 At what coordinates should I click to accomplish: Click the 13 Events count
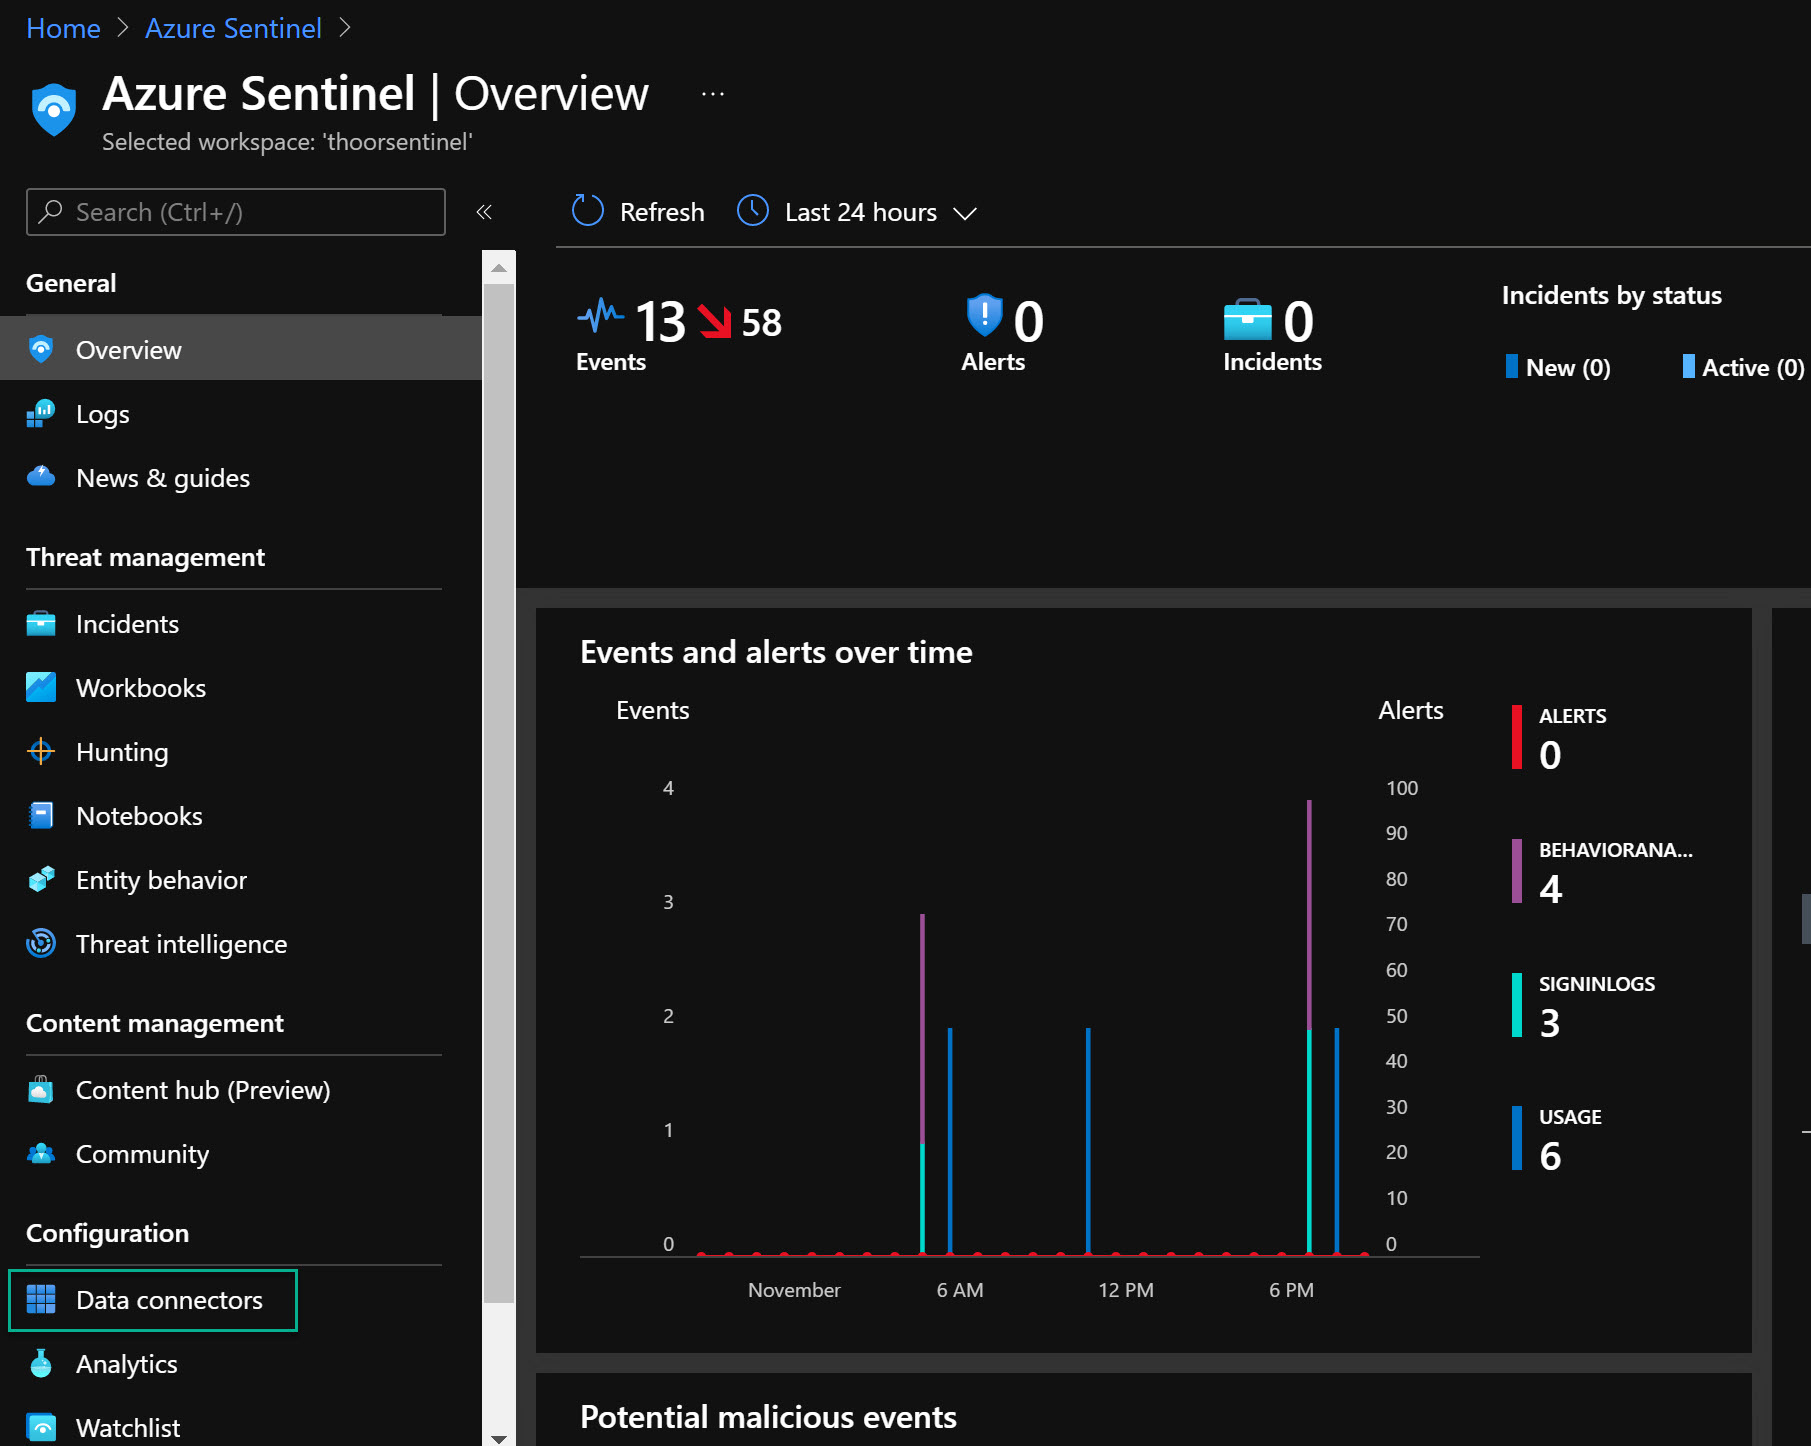pos(660,321)
